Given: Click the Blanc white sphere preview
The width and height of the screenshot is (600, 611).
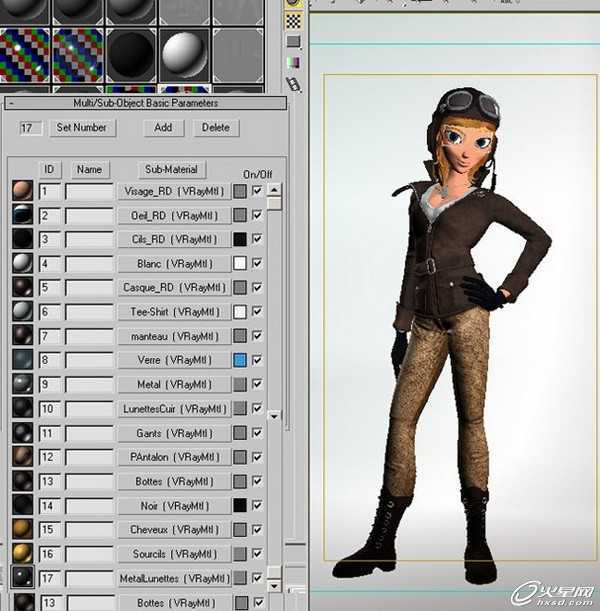Looking at the screenshot, I should click(x=23, y=263).
